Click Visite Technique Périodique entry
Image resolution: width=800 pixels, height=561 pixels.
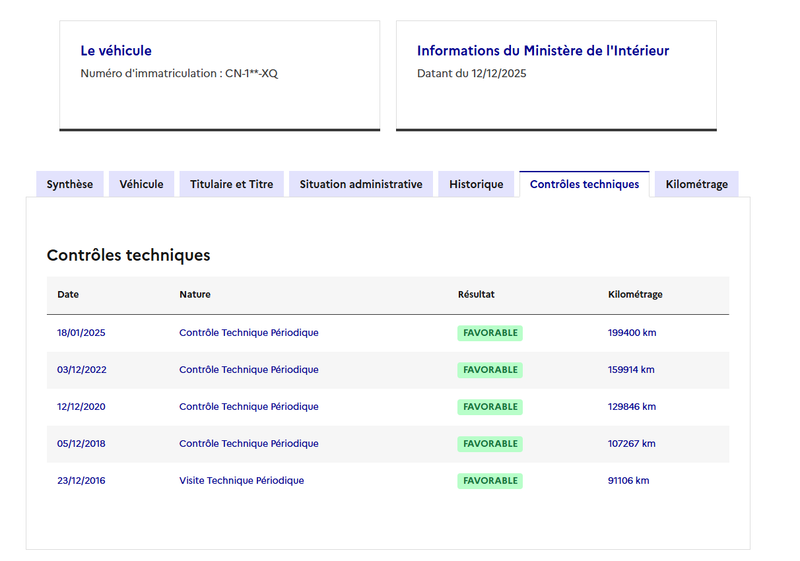(241, 481)
